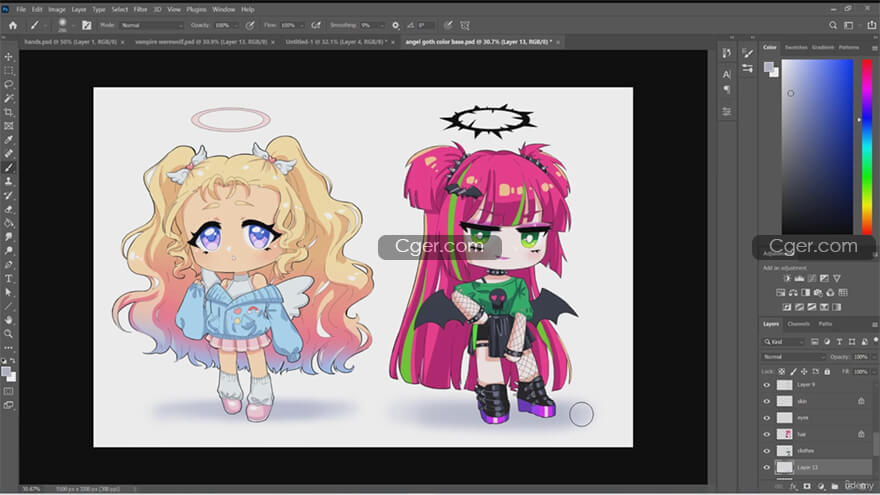Lock all on current layer
Image resolution: width=880 pixels, height=495 pixels.
point(827,372)
